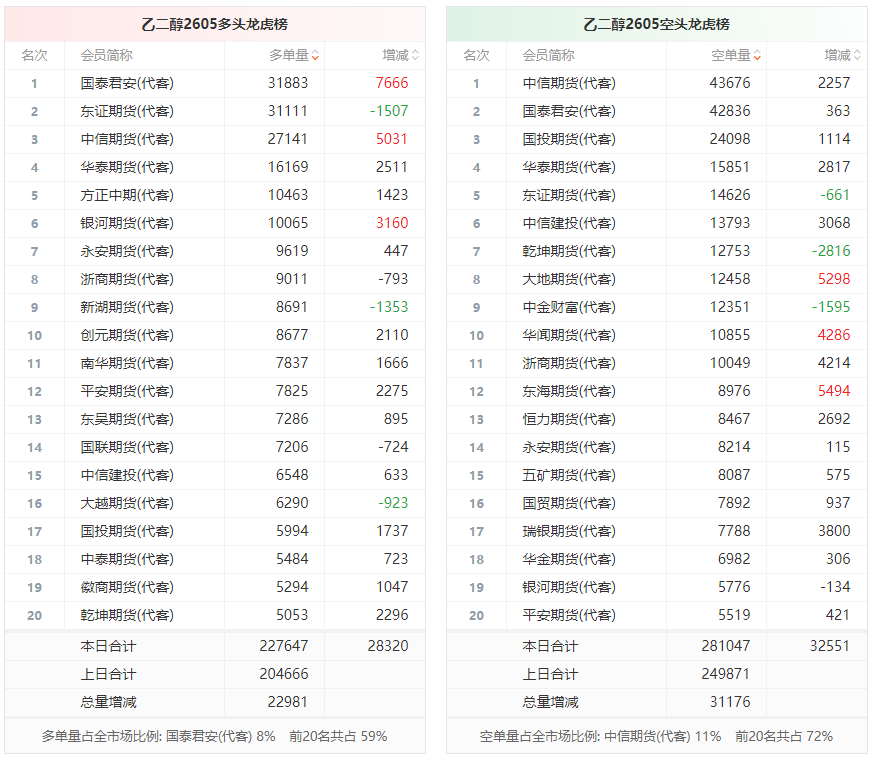Select change value -134
Viewport: 873px width, 759px height.
pyautogui.click(x=835, y=587)
